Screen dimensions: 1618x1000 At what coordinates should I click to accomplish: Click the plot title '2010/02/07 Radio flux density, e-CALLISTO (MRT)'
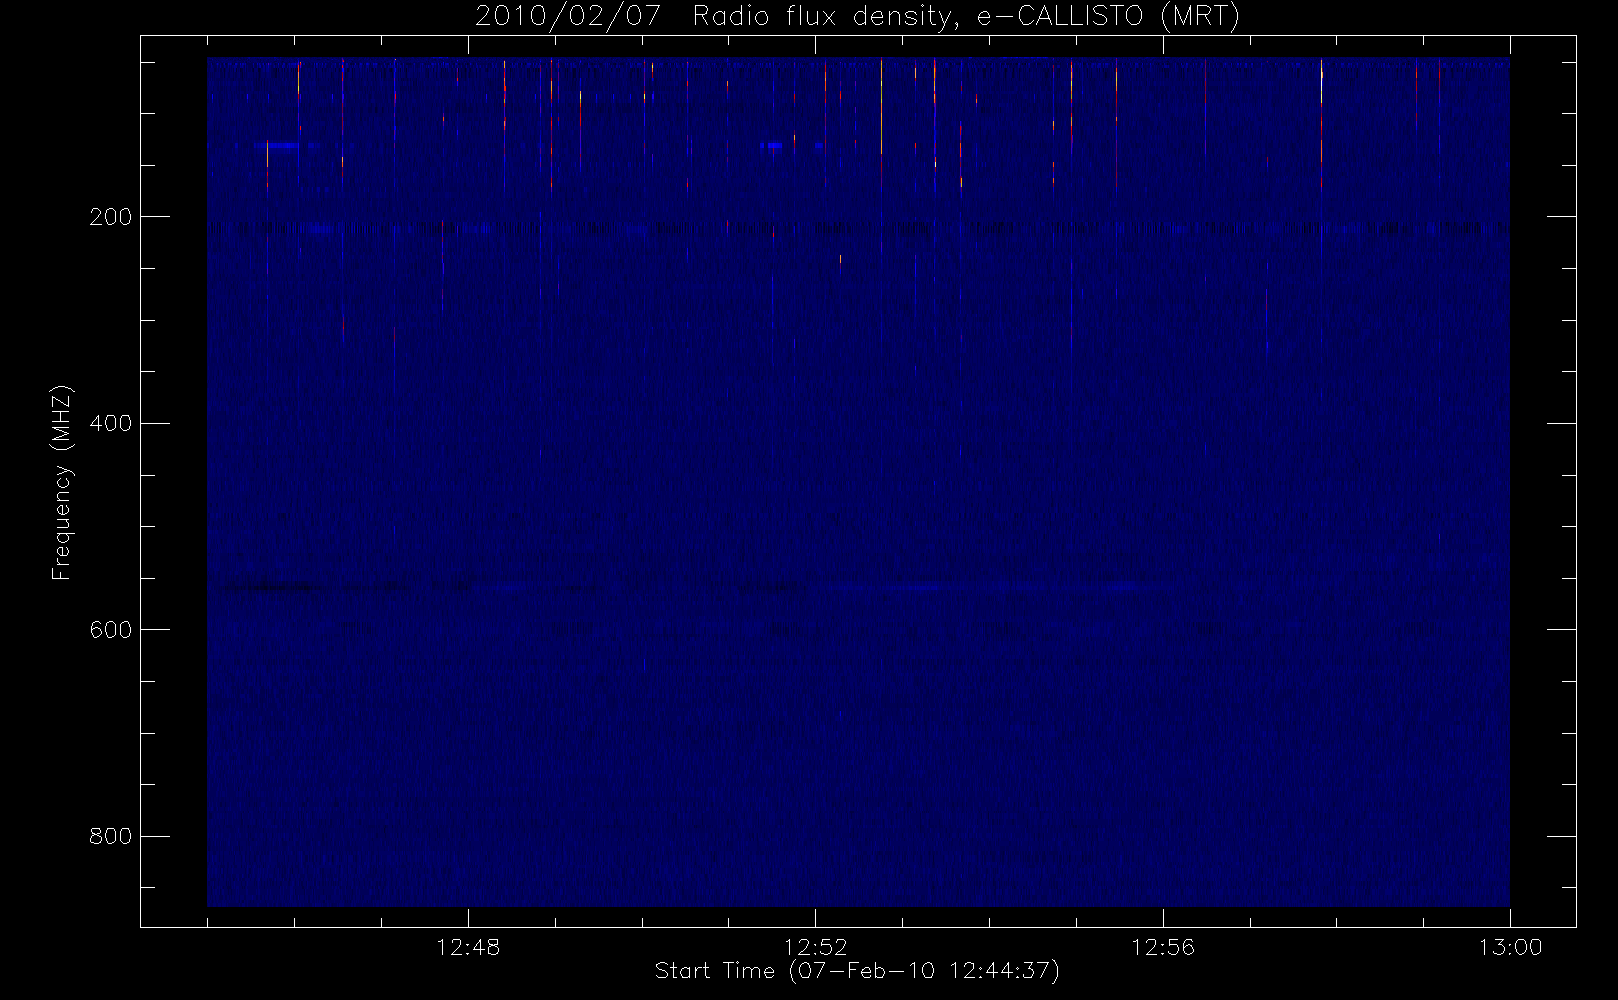click(857, 17)
